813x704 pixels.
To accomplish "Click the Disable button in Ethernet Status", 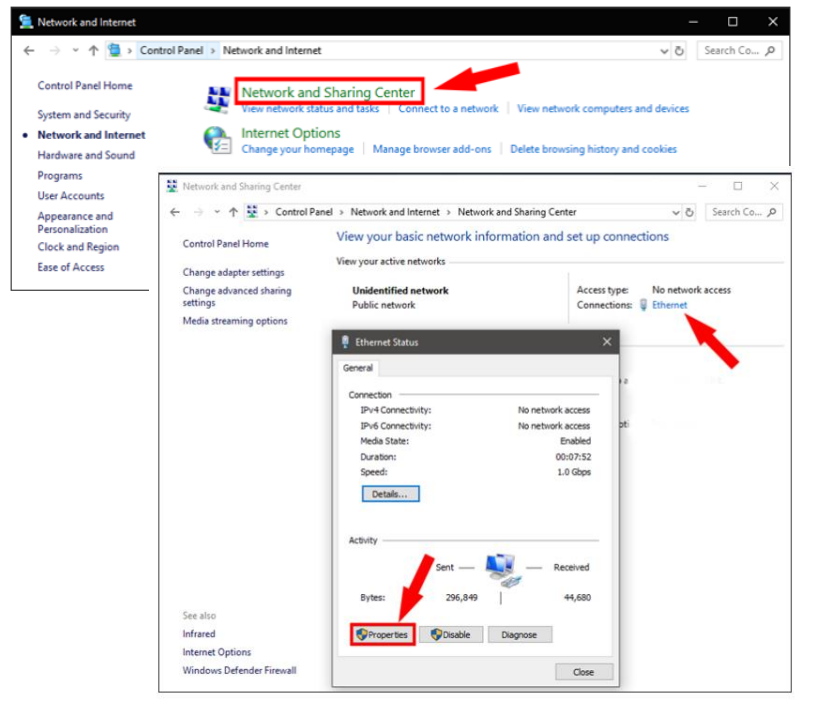I will coord(451,634).
